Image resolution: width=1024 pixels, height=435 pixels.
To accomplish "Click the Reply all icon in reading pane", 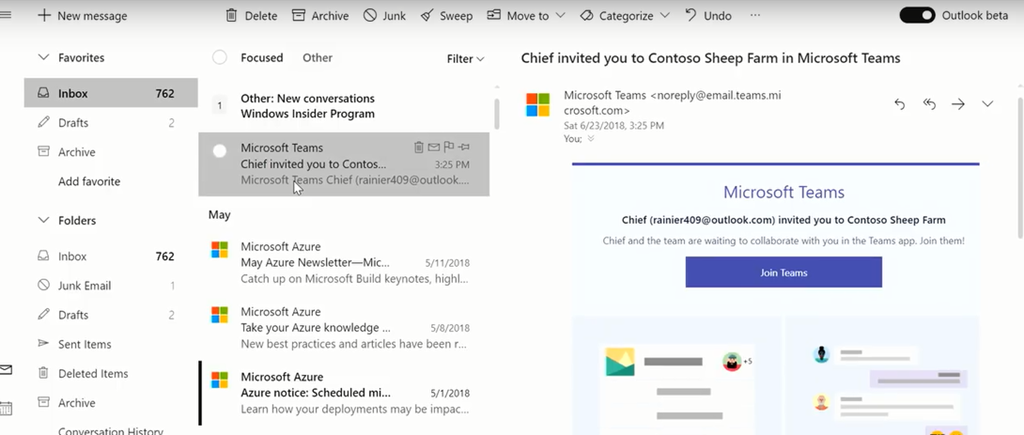I will click(x=929, y=104).
